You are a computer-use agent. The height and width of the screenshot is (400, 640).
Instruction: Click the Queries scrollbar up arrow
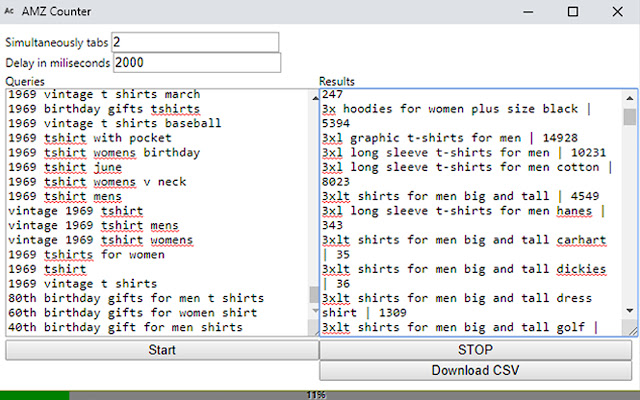(x=315, y=98)
